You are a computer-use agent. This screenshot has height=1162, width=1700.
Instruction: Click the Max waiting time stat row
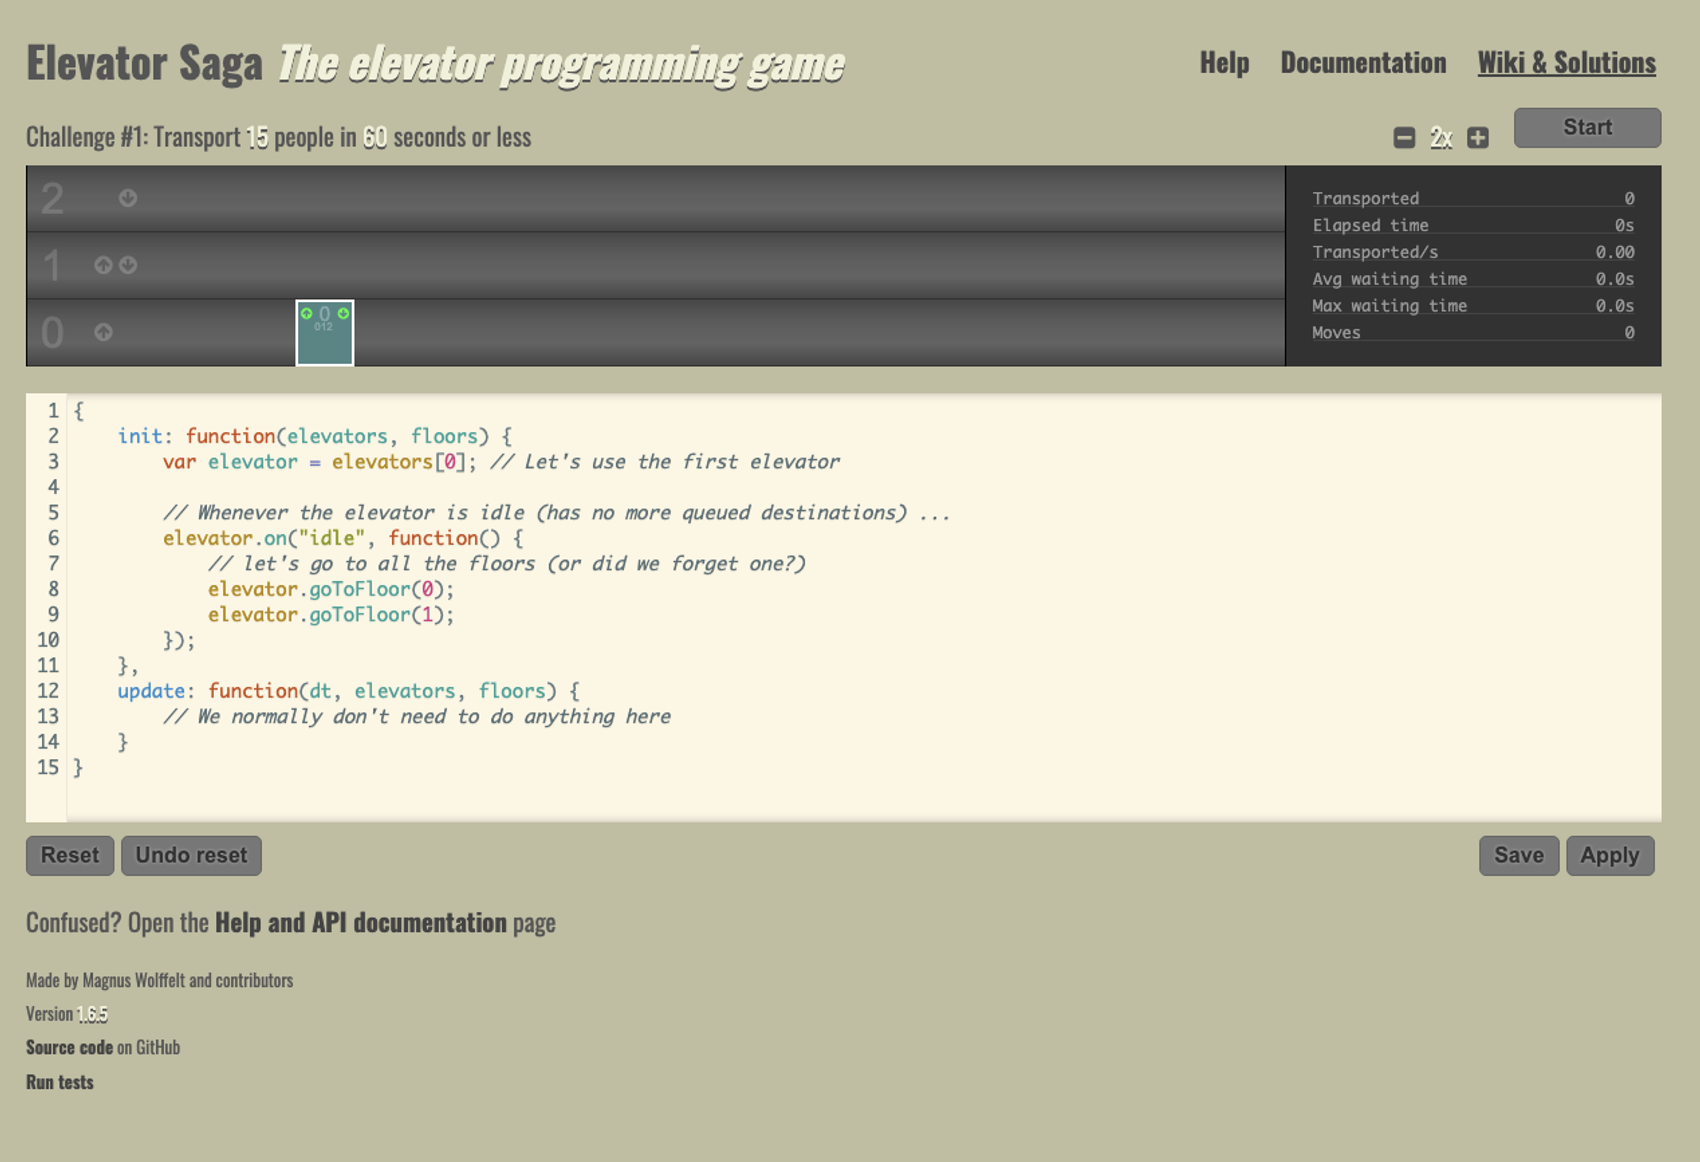1473,306
